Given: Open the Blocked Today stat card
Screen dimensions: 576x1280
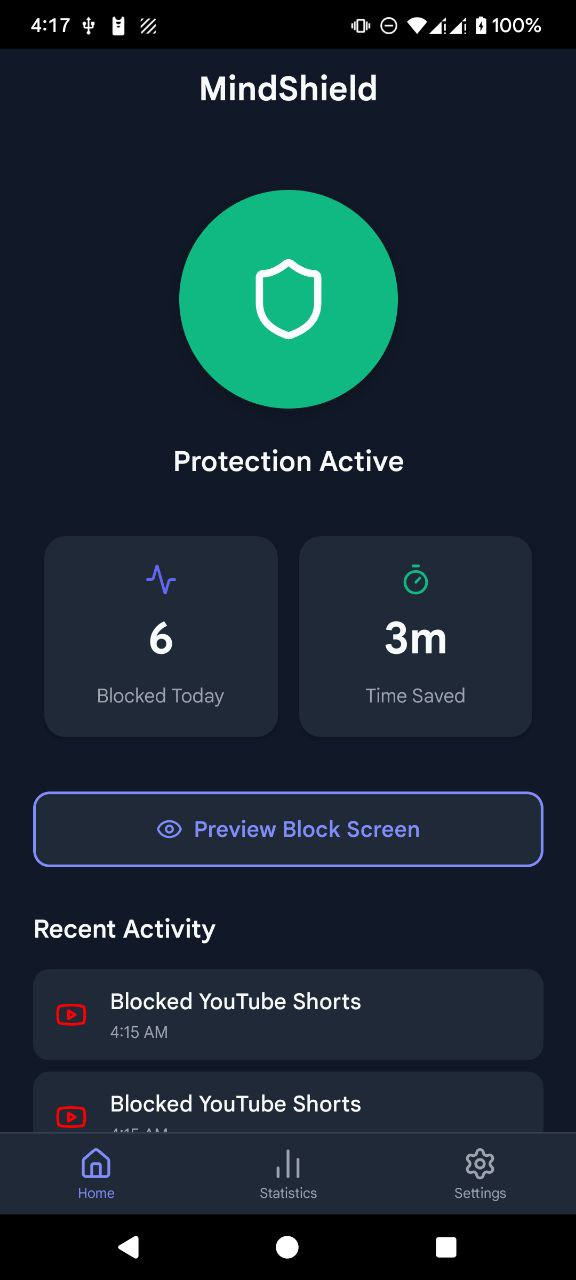Looking at the screenshot, I should 160,636.
